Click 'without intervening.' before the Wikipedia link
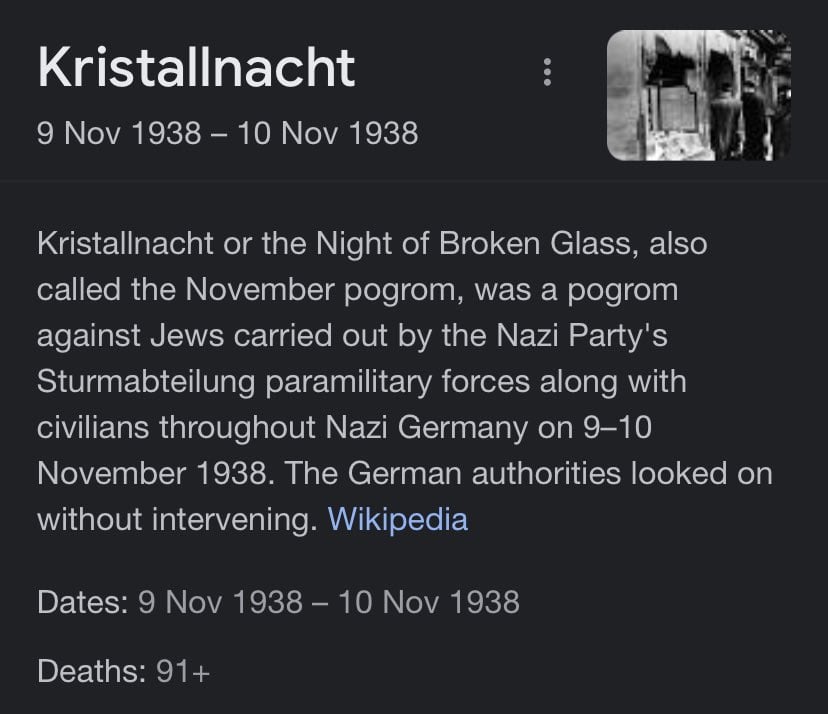Image resolution: width=828 pixels, height=714 pixels. point(177,519)
